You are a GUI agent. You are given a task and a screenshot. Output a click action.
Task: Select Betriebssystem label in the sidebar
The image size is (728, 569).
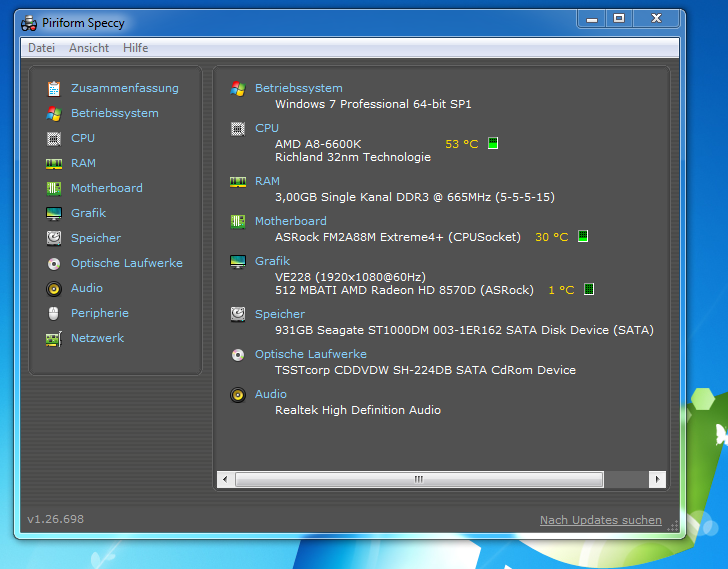coord(115,113)
